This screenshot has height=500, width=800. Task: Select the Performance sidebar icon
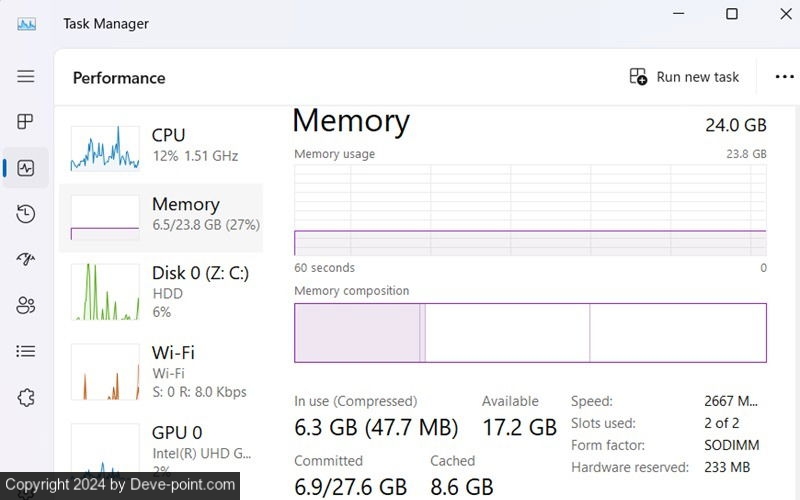click(26, 168)
